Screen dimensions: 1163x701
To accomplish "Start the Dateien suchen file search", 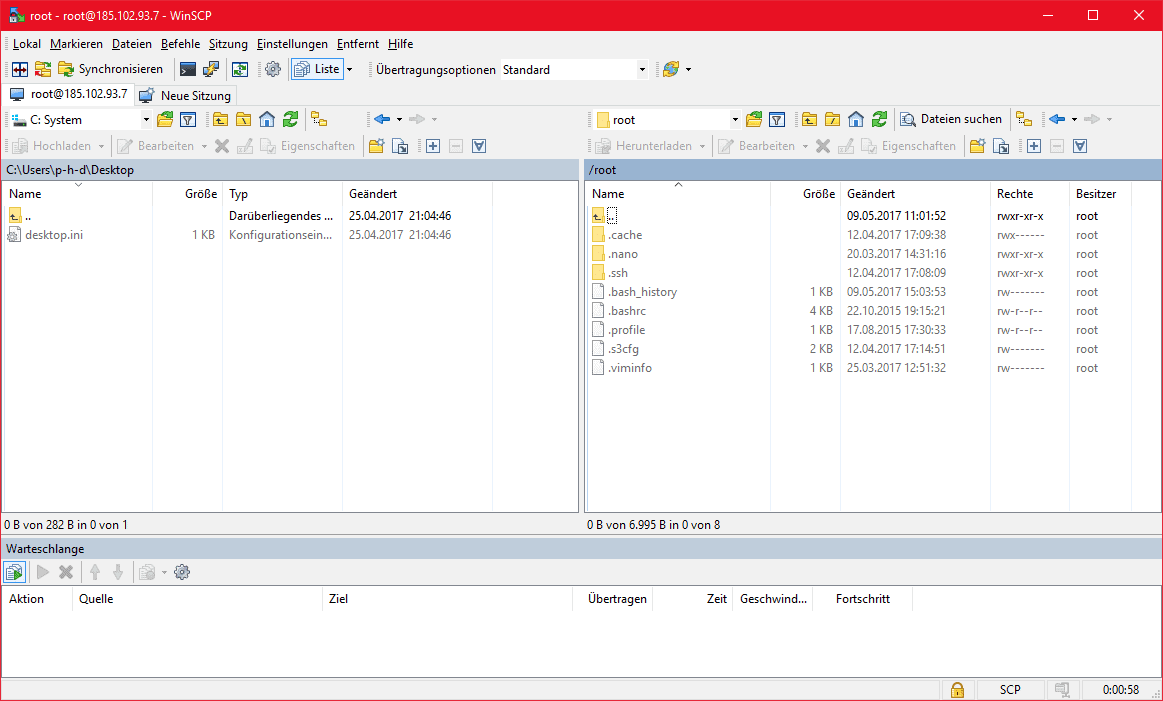I will 950,118.
